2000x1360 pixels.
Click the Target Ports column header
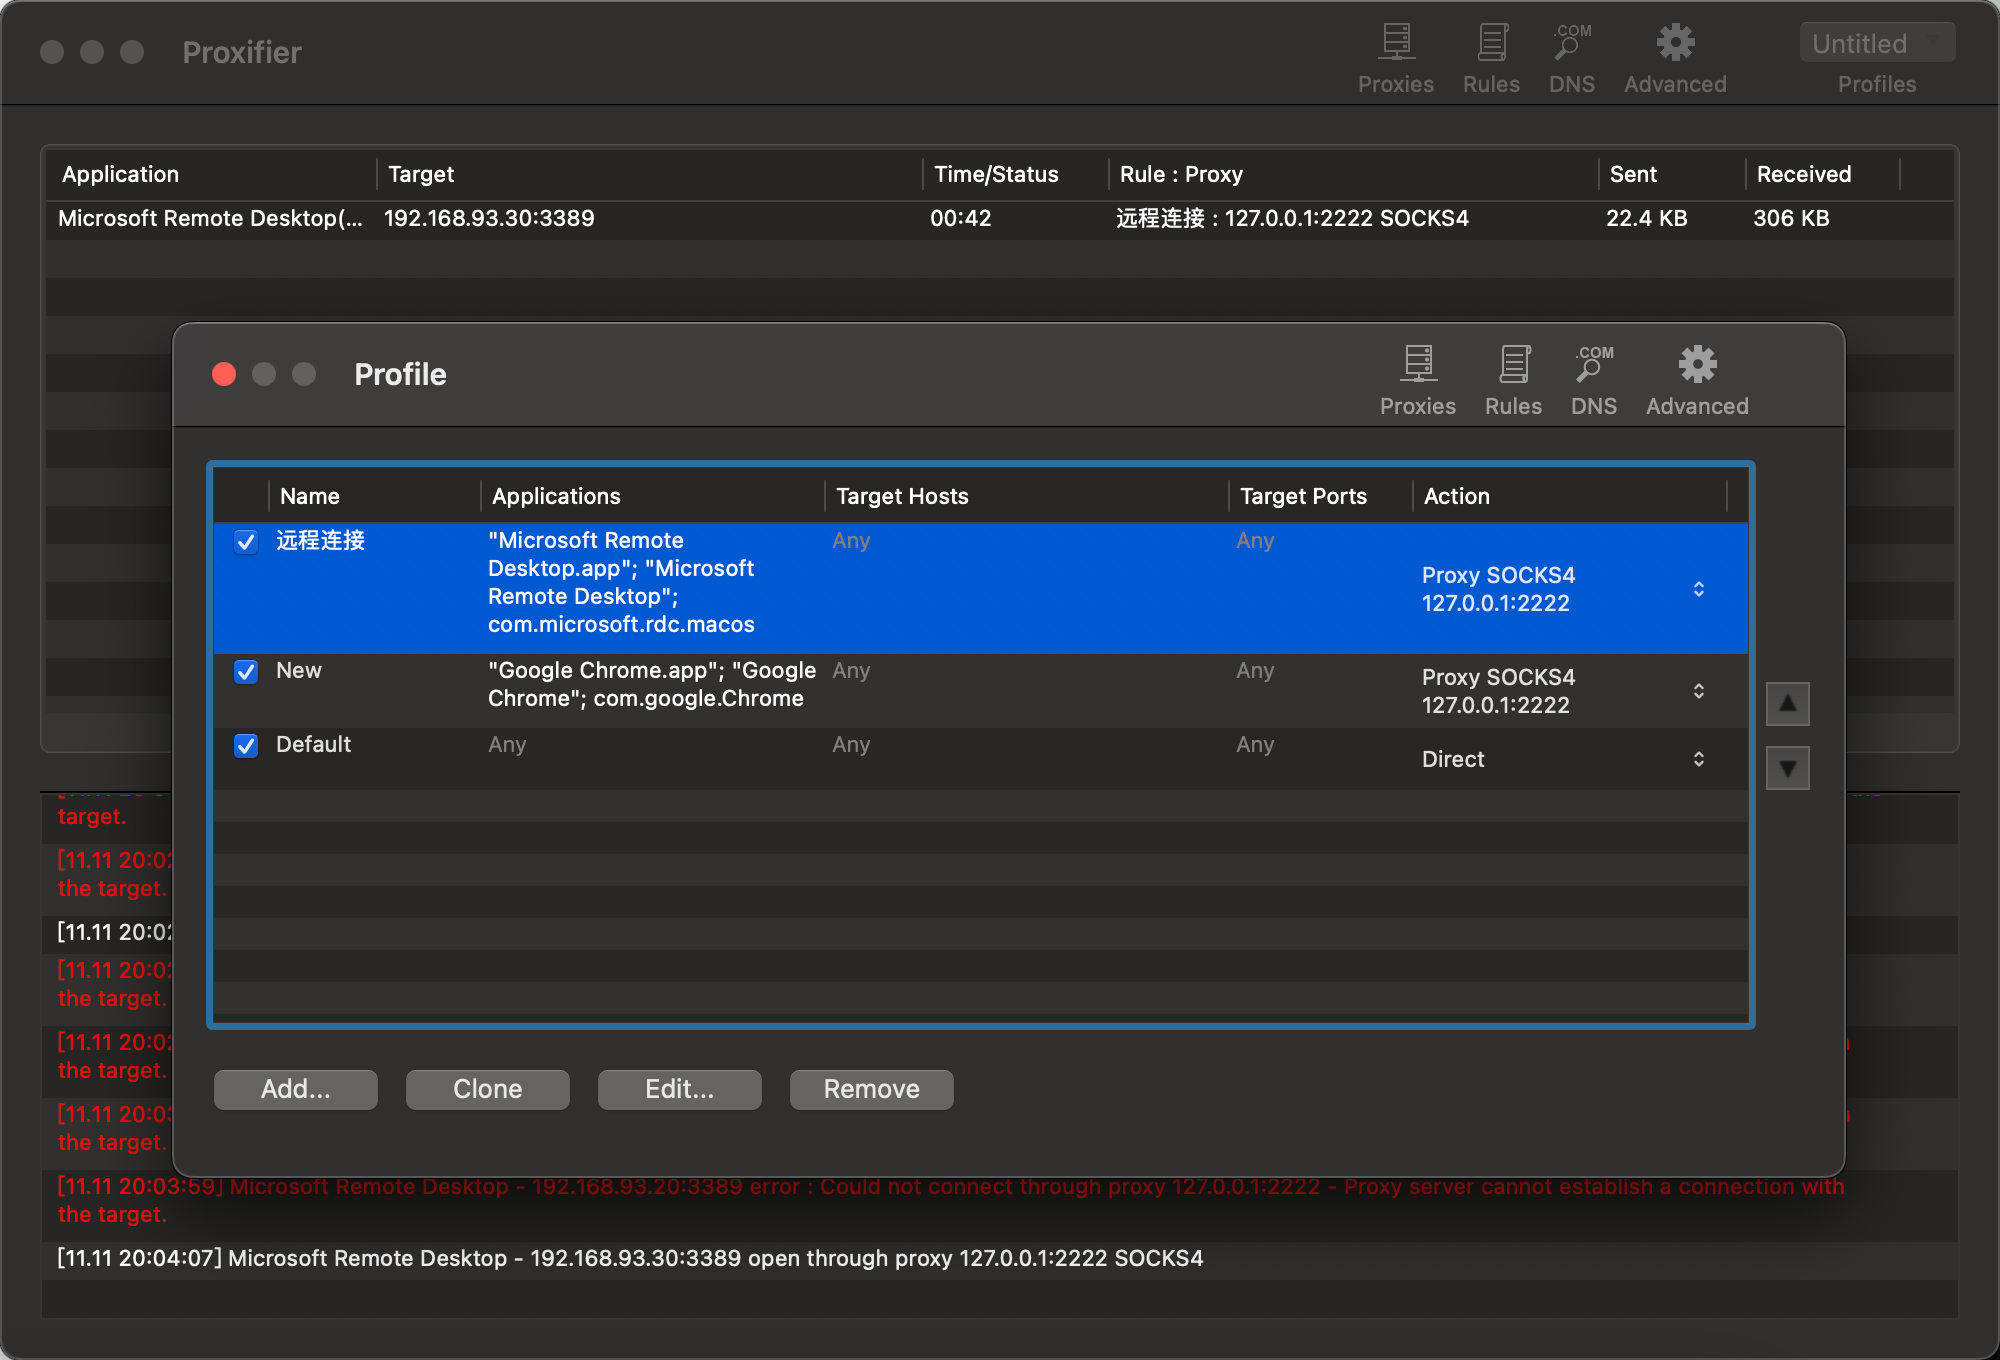coord(1320,496)
